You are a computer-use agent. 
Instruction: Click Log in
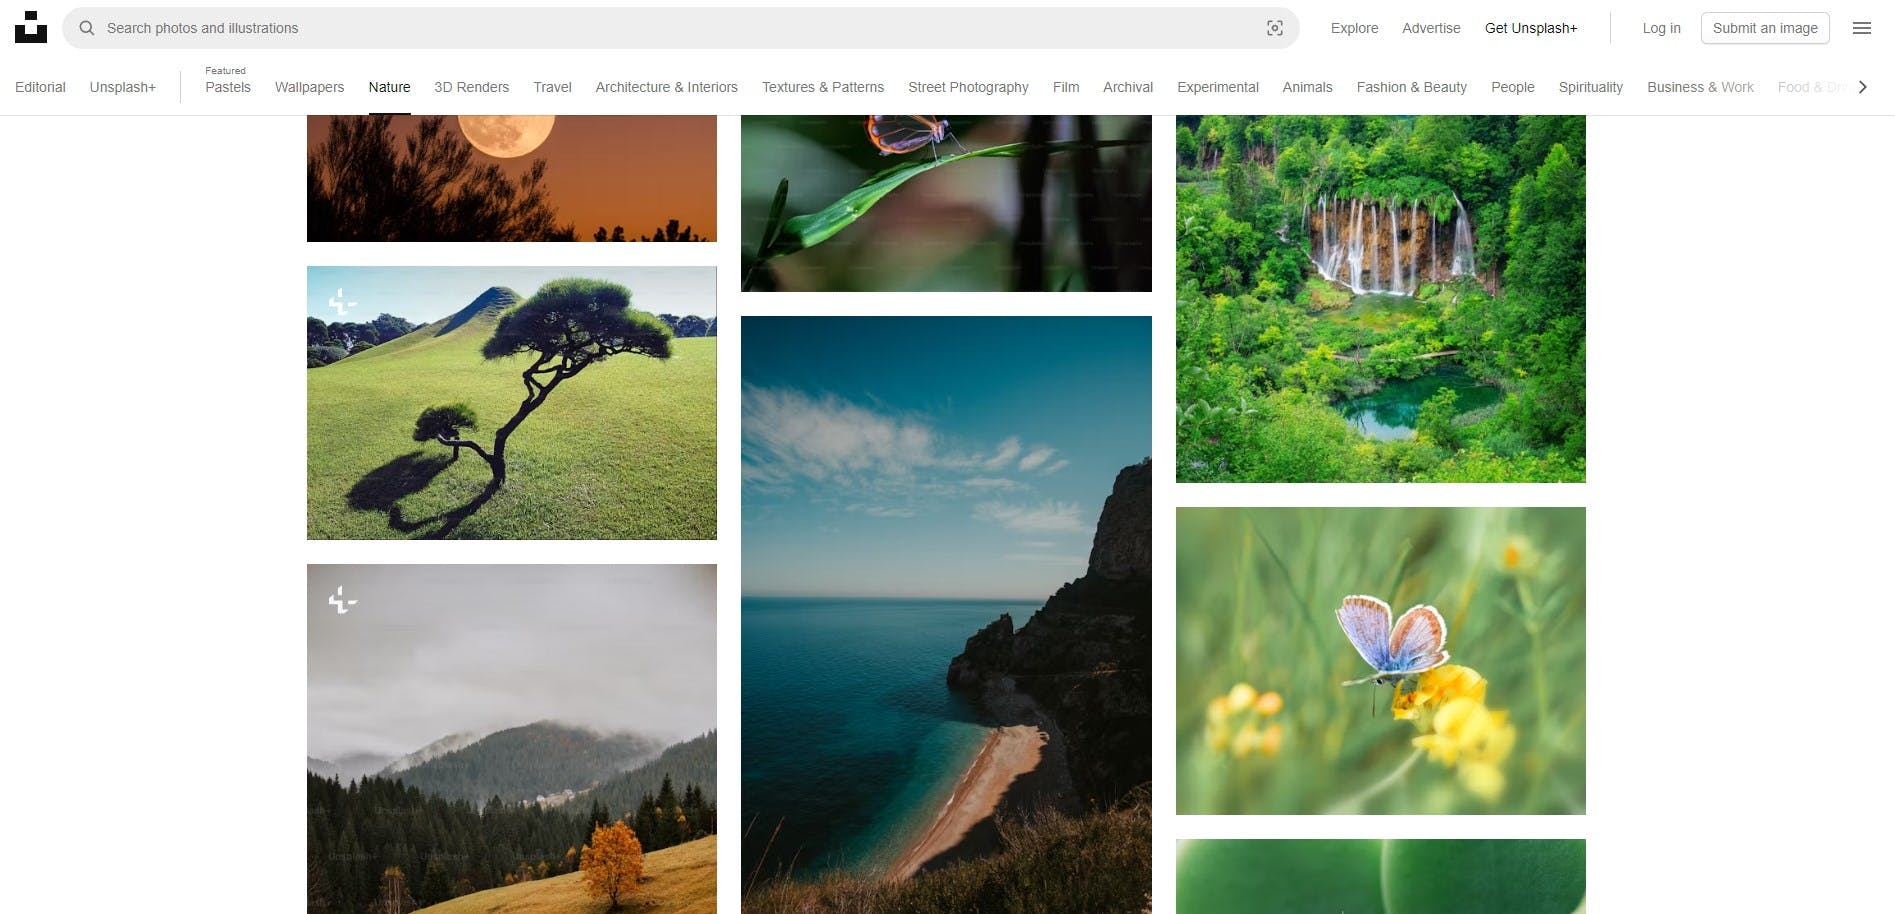1661,28
